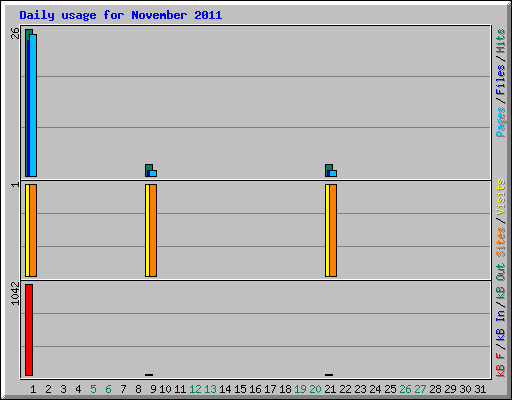Click day label 21 on the x-axis
This screenshot has height=400, width=512.
tap(330, 389)
